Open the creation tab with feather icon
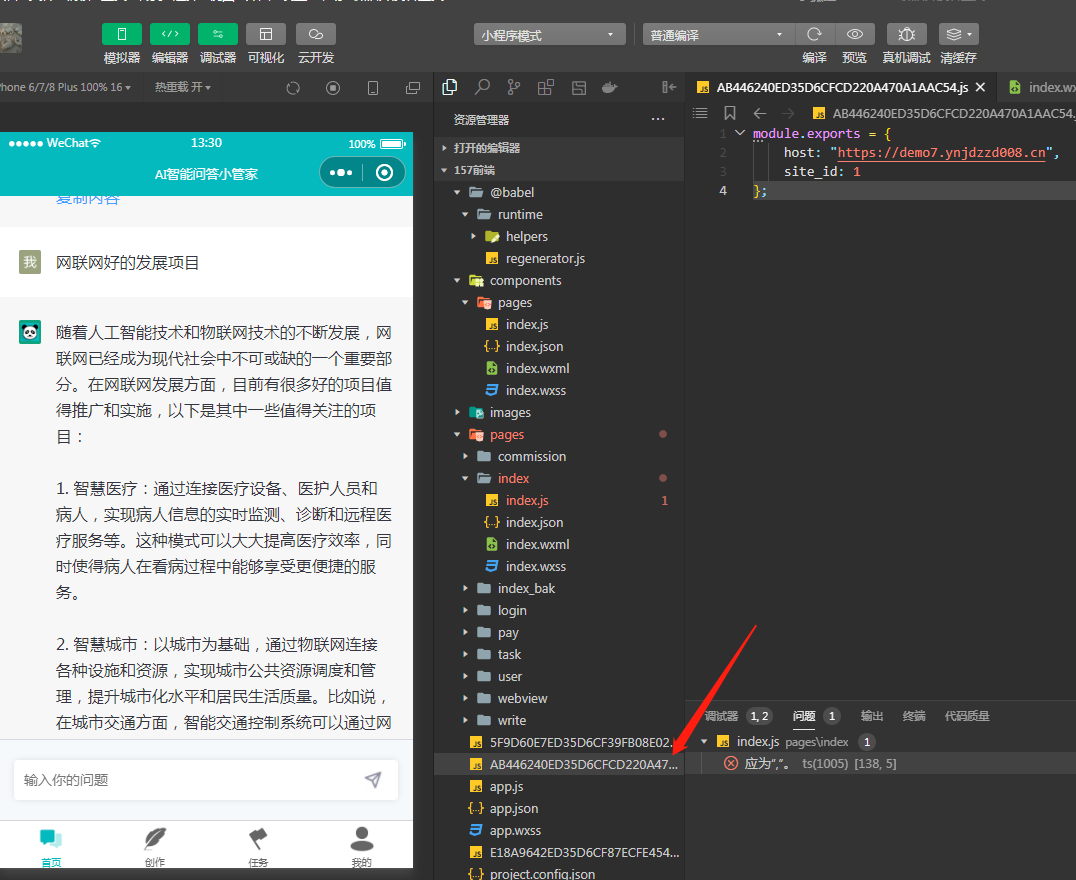The height and width of the screenshot is (880, 1076). coord(155,846)
